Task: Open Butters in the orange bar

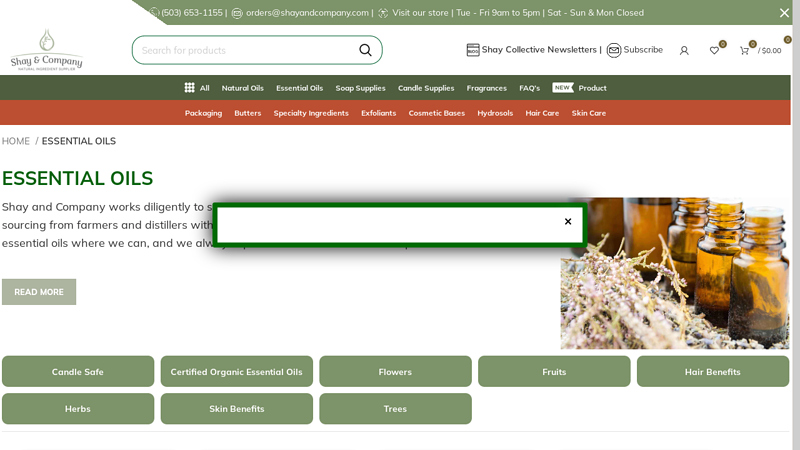Action: coord(247,113)
